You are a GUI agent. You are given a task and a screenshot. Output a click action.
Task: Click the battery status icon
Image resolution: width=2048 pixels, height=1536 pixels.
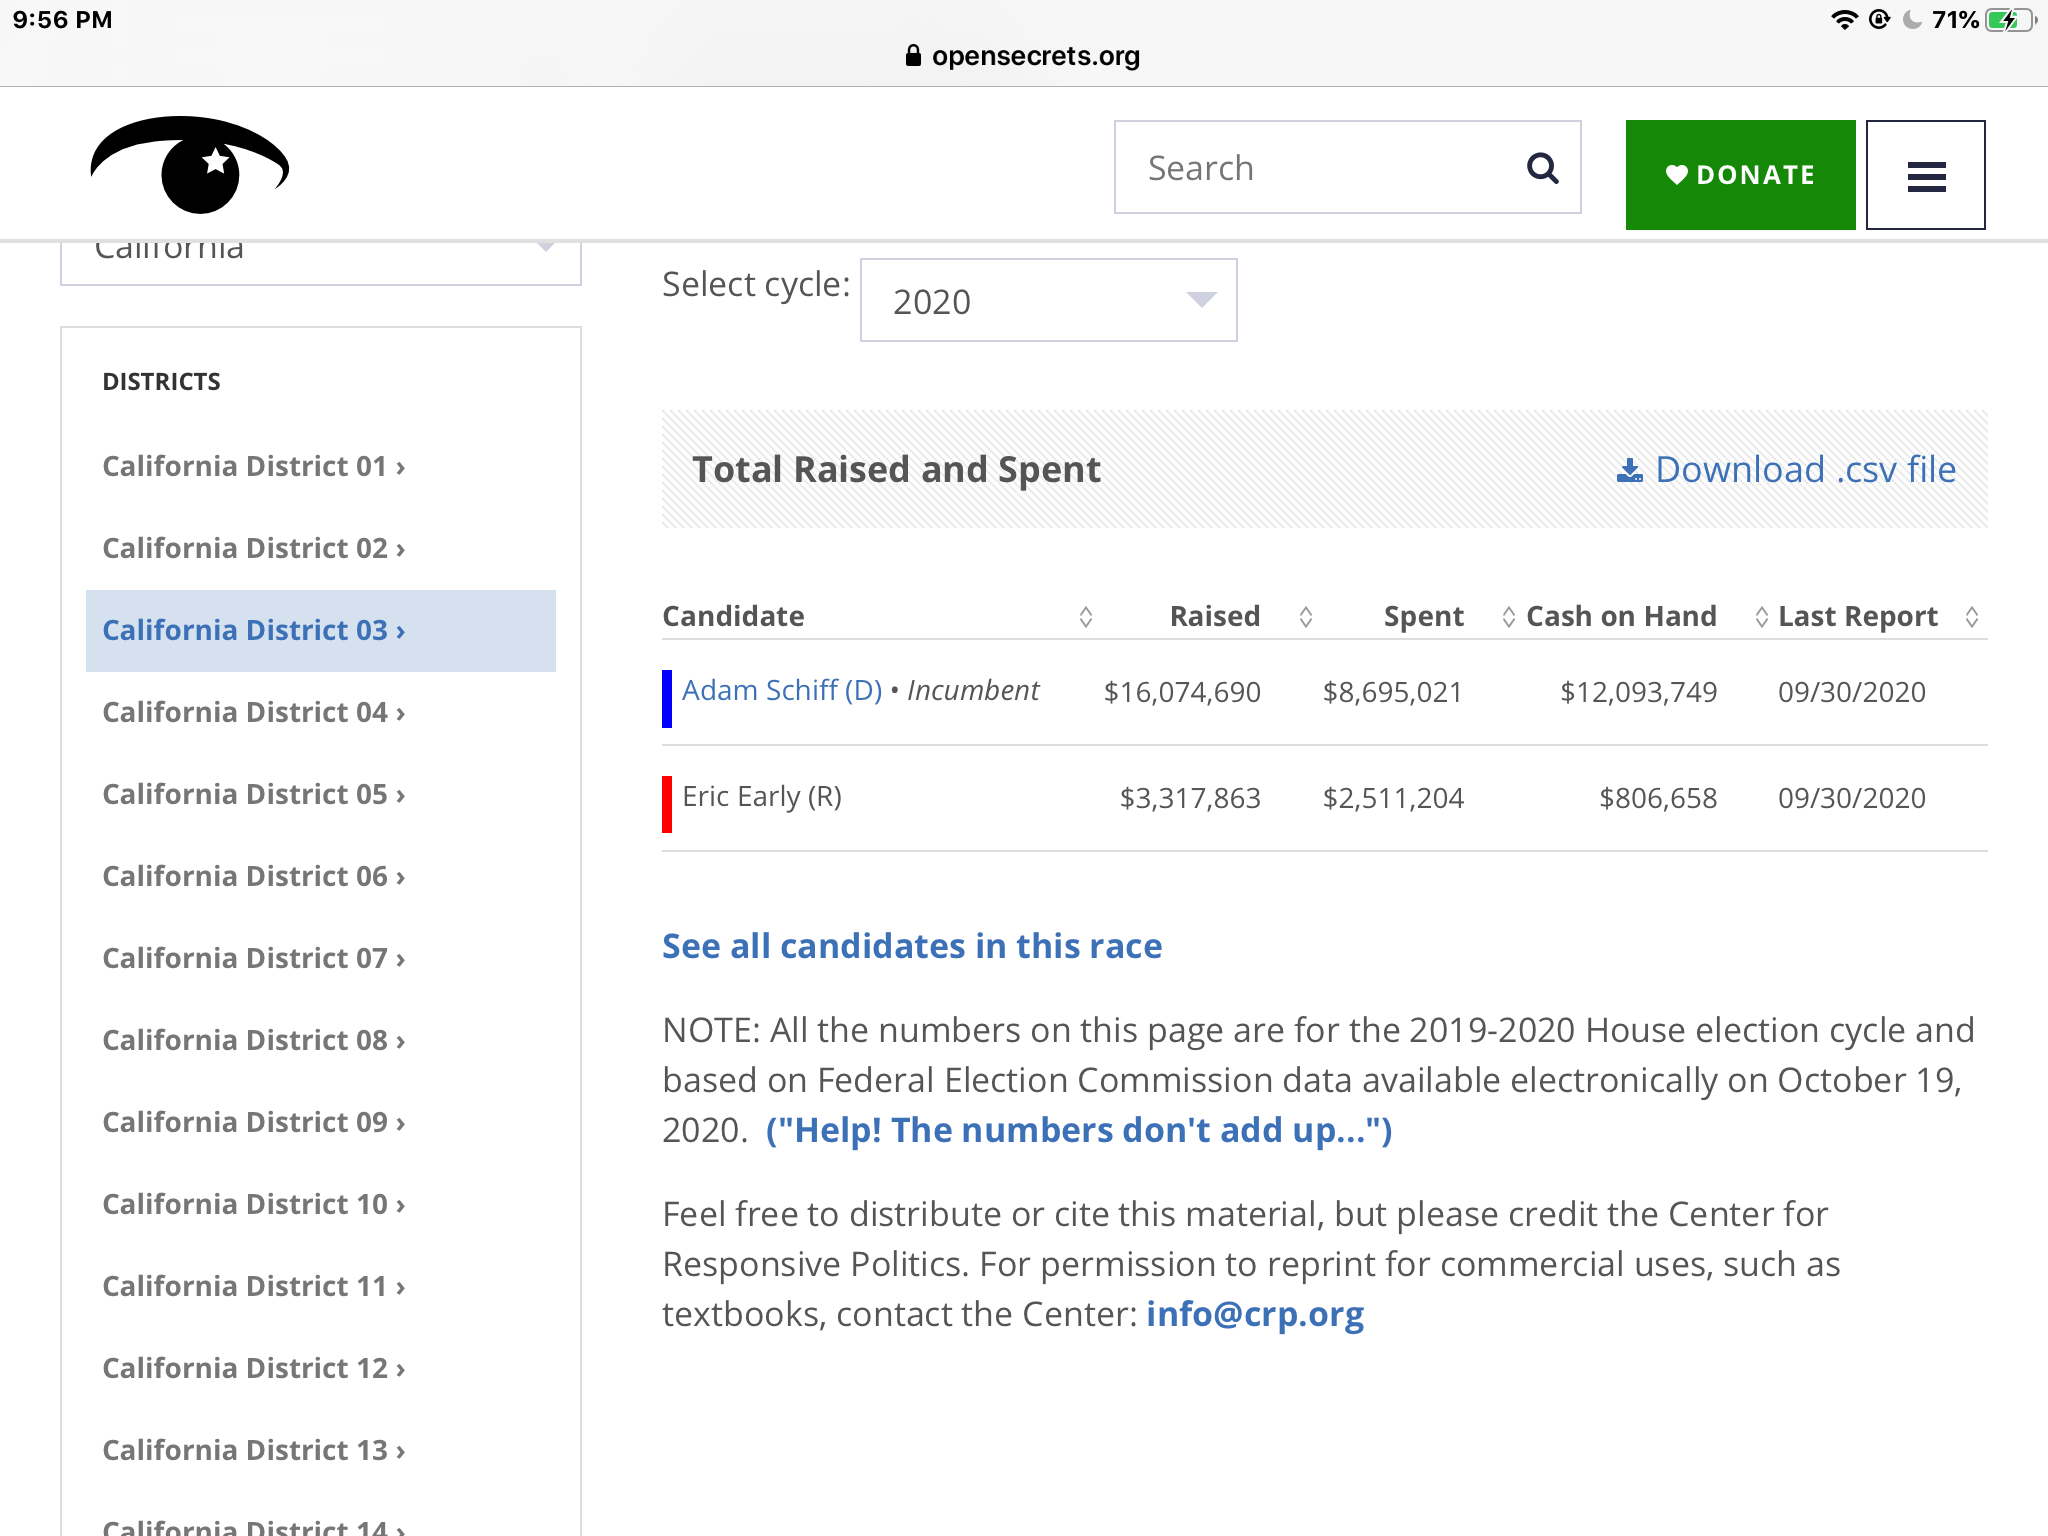(2010, 20)
